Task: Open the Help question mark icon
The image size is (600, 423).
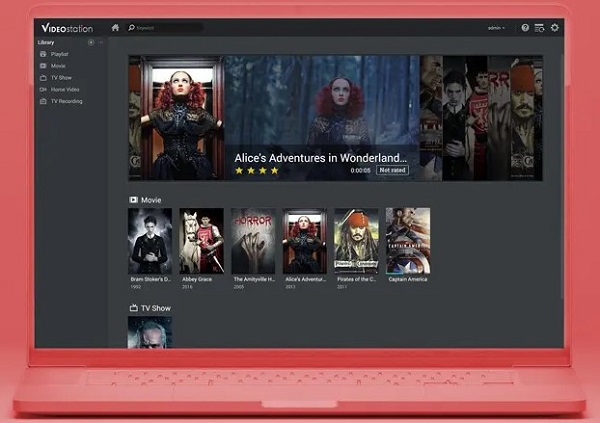Action: [525, 28]
